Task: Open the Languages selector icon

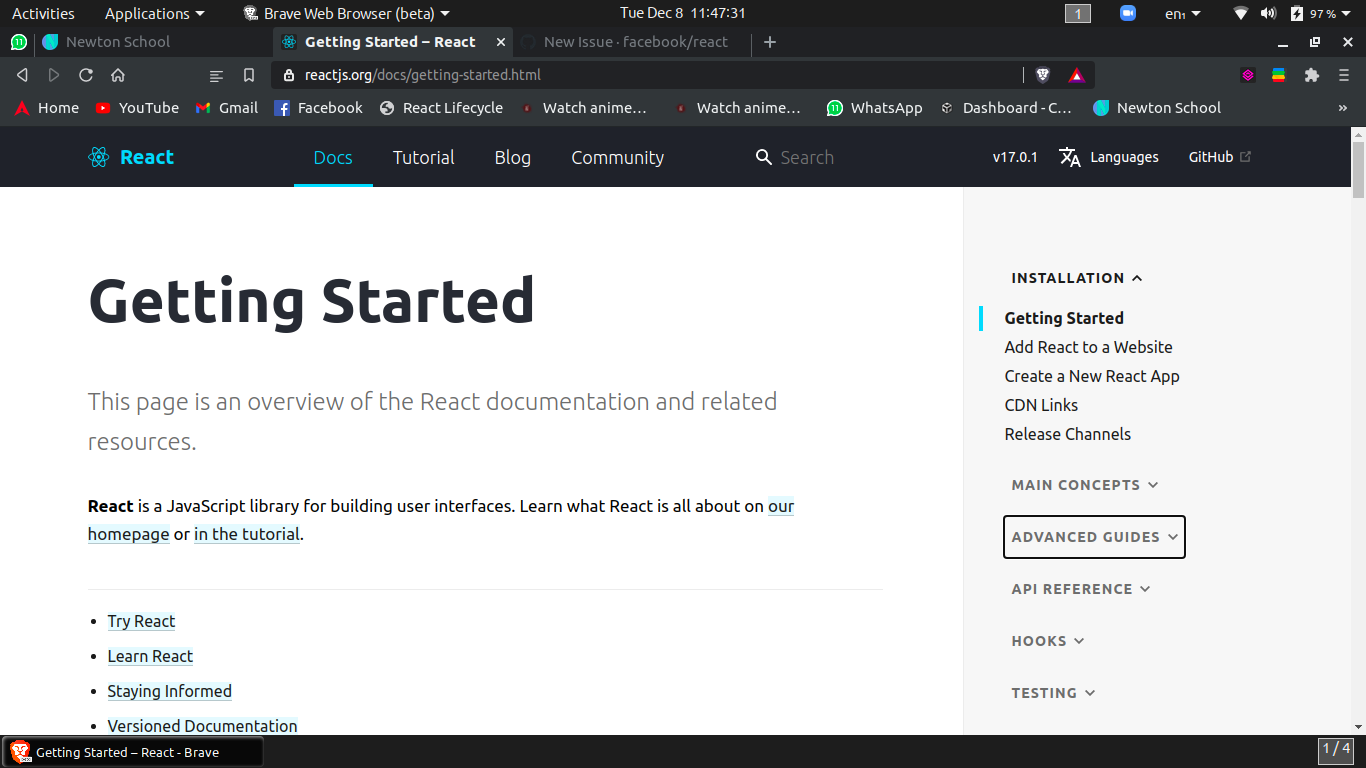Action: 1069,157
